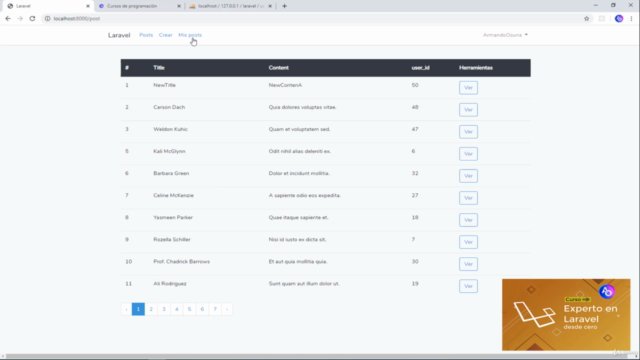Click the Experto en Laravel course thumbnail
640x360 pixels.
coord(566,315)
